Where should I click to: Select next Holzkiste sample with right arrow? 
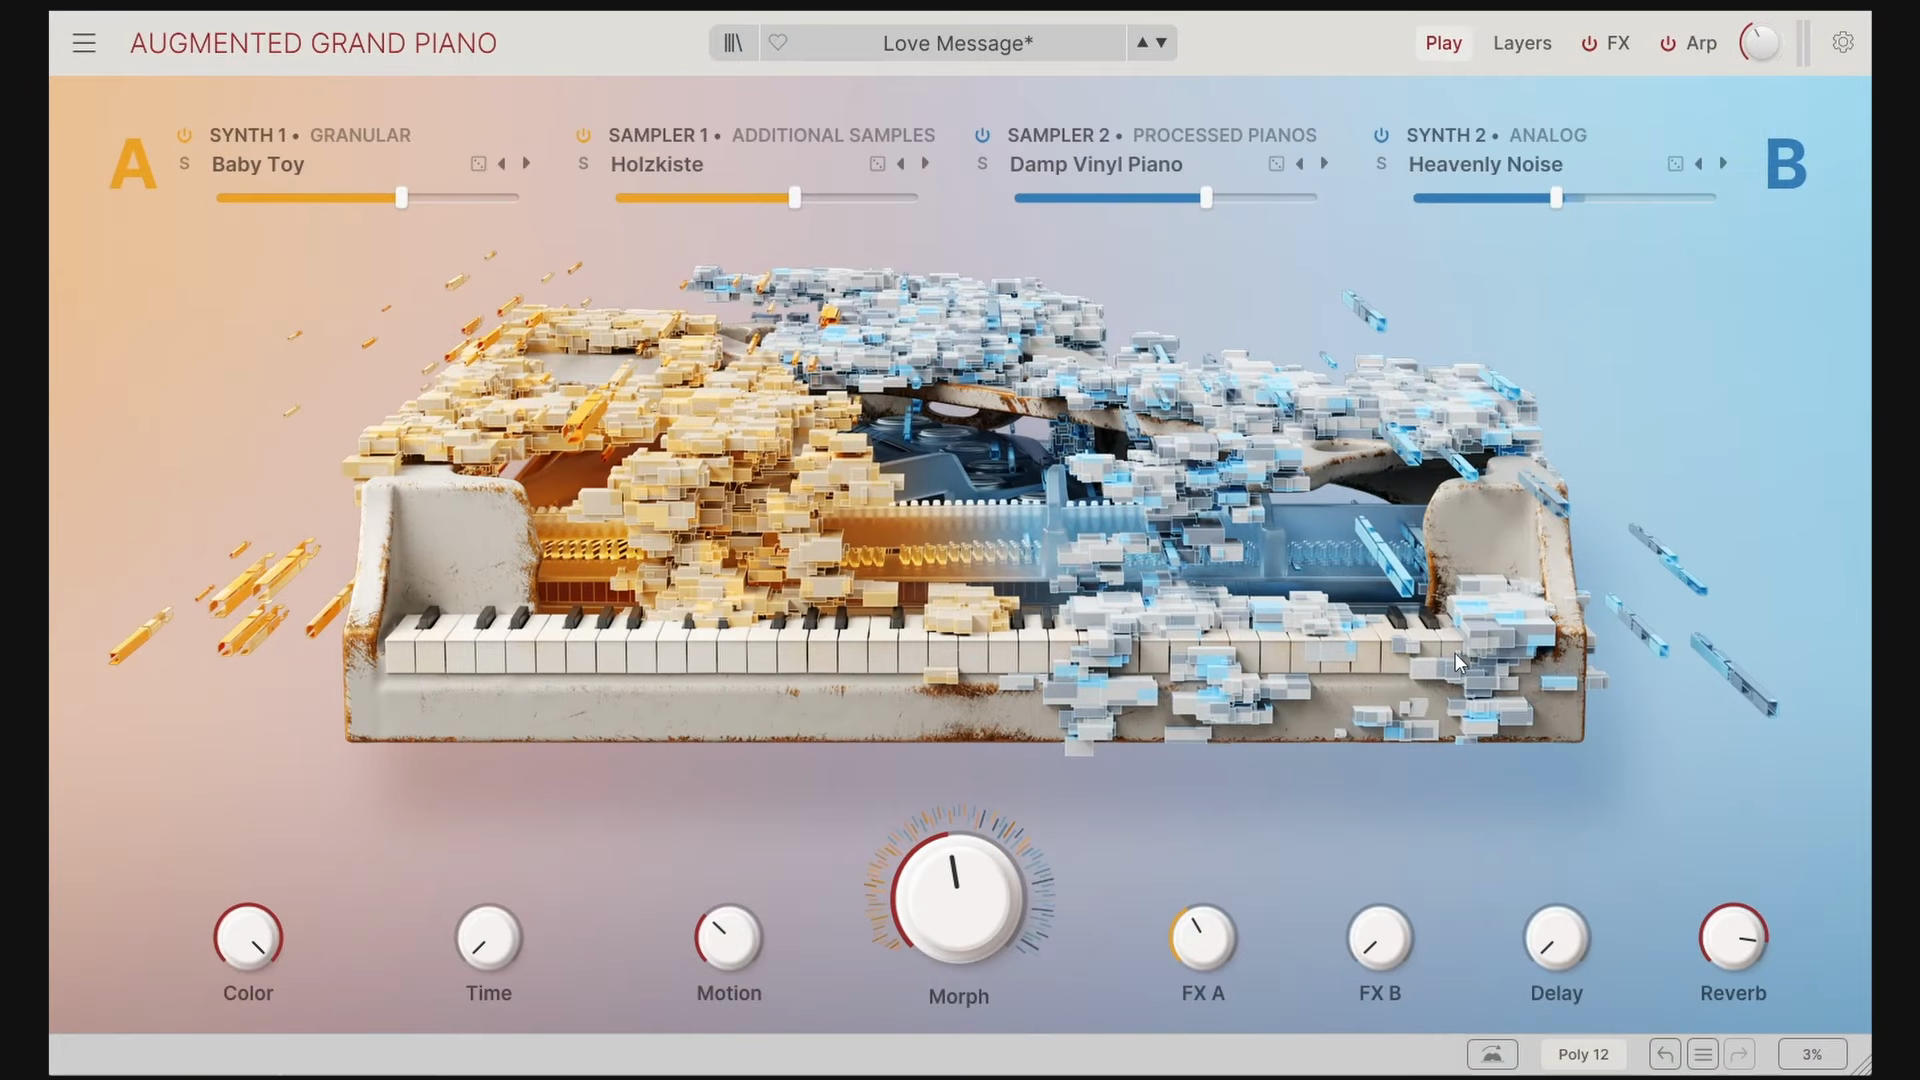coord(925,164)
